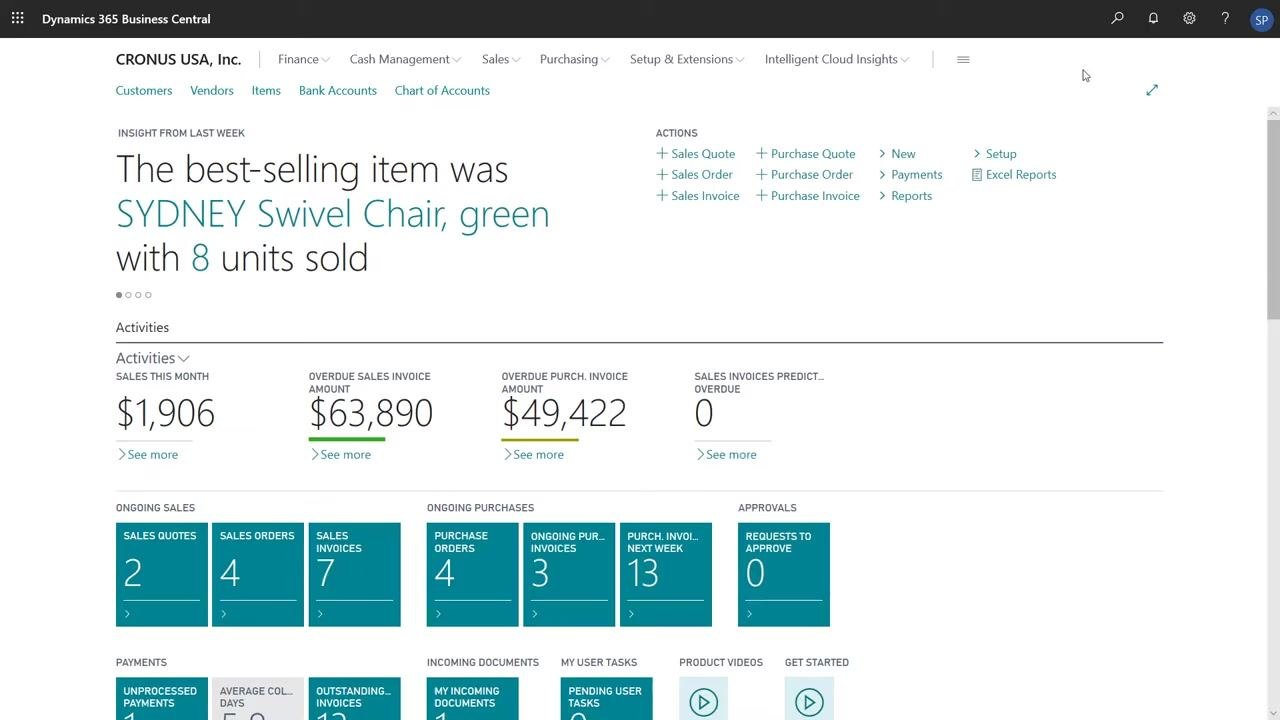Open the Purchasing menu dropdown
This screenshot has height=720, width=1280.
point(575,59)
